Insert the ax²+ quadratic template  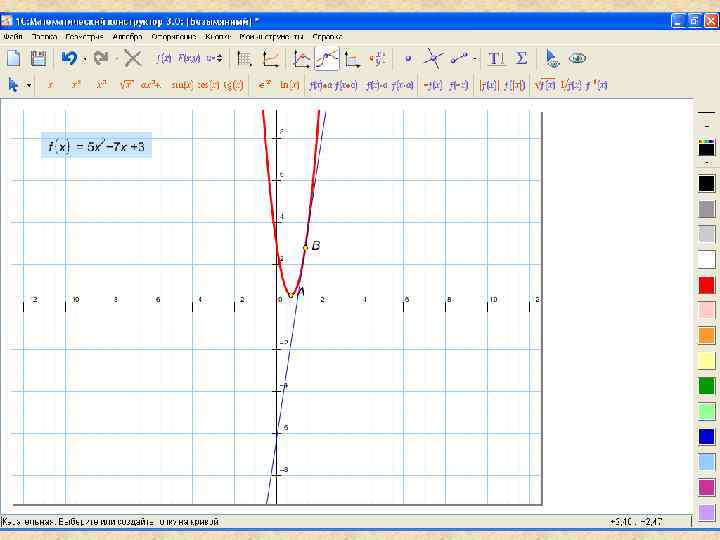(151, 85)
